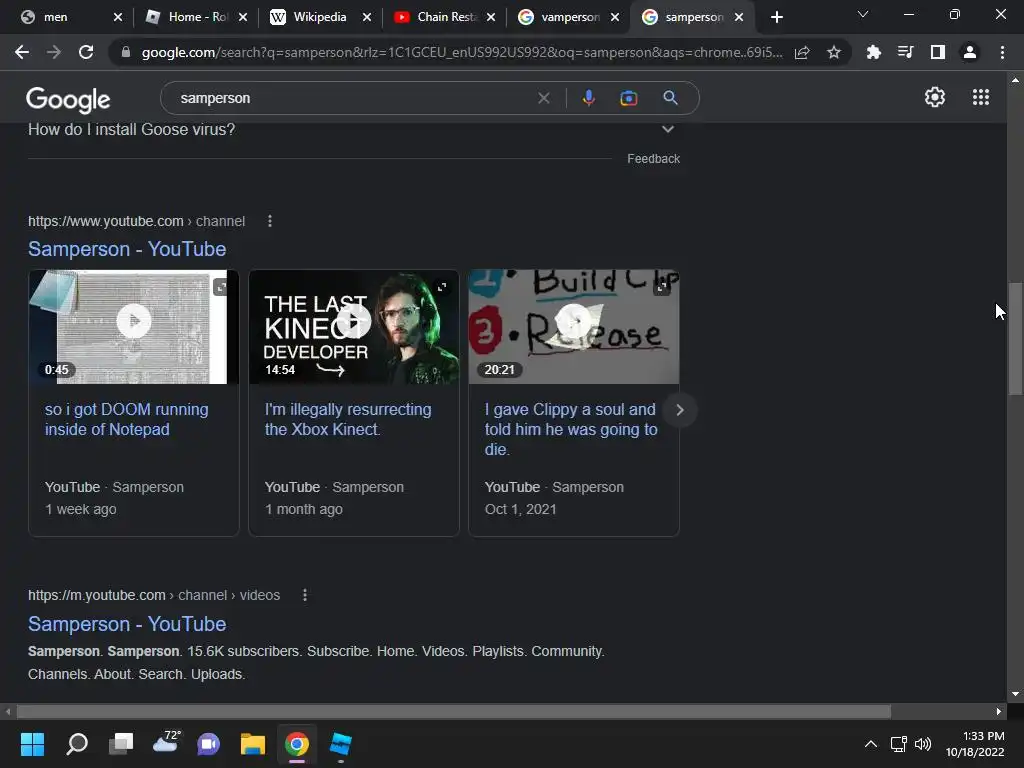Go forward to the next page
This screenshot has width=1024, height=768.
(x=54, y=52)
